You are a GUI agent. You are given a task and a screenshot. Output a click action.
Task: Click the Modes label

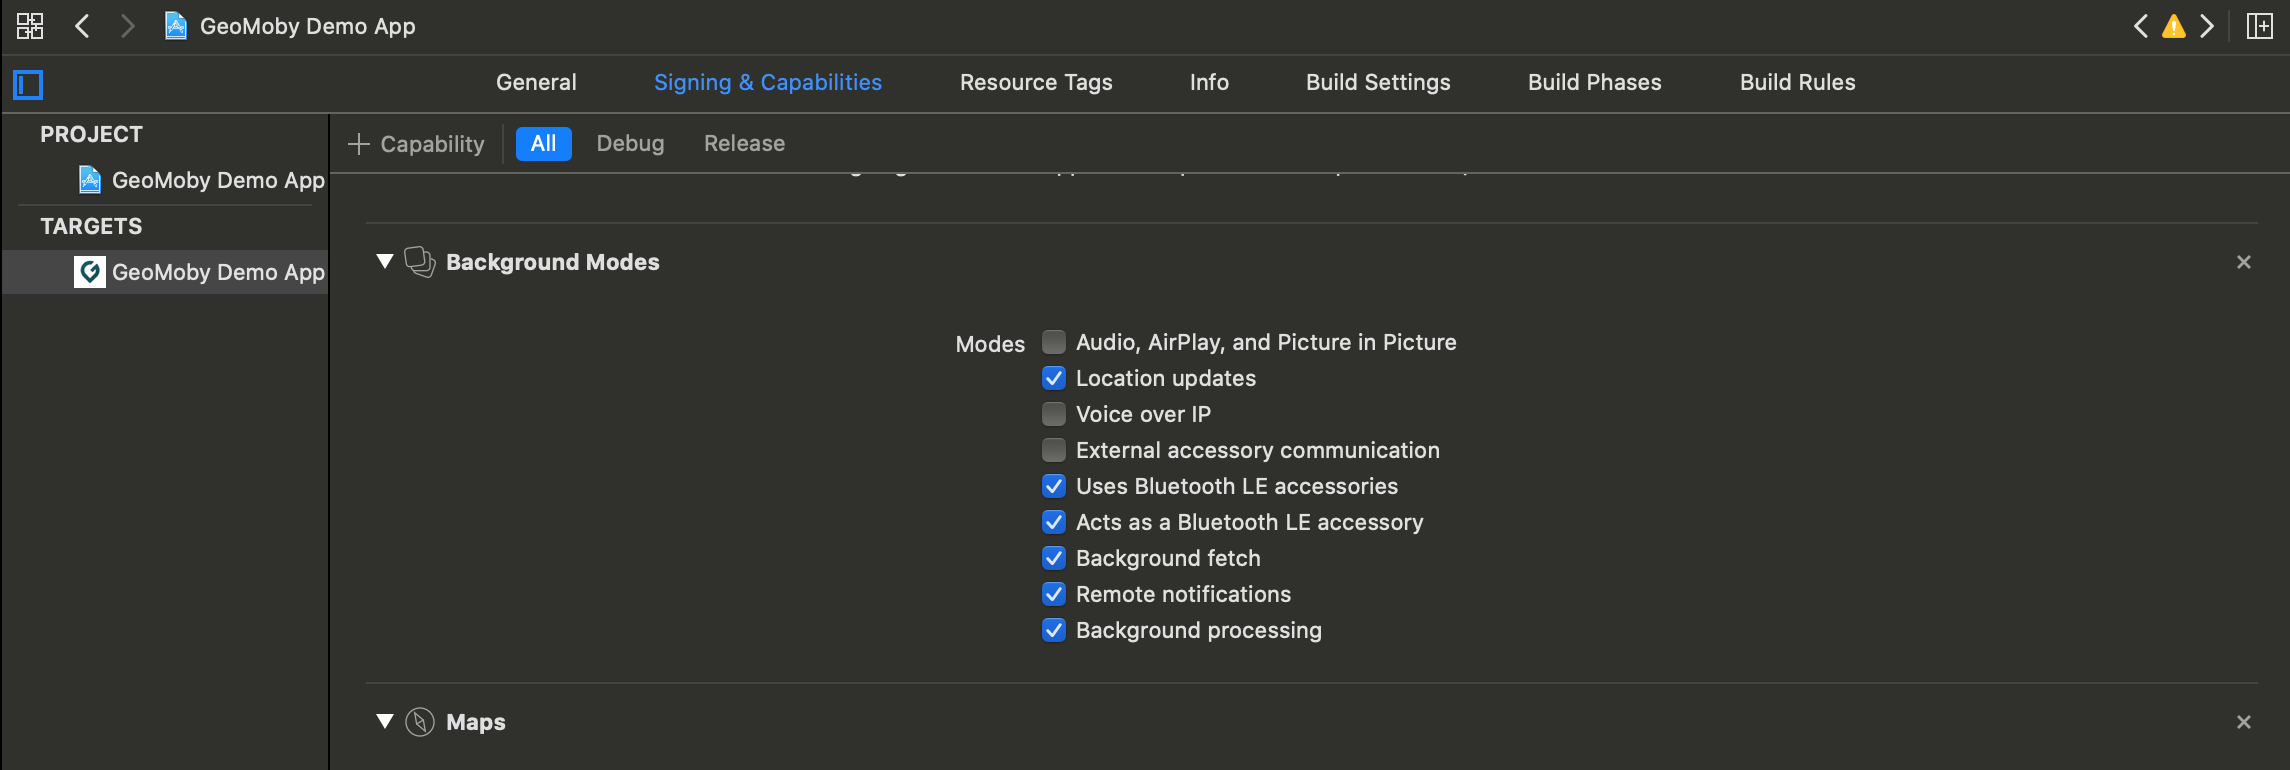[990, 344]
